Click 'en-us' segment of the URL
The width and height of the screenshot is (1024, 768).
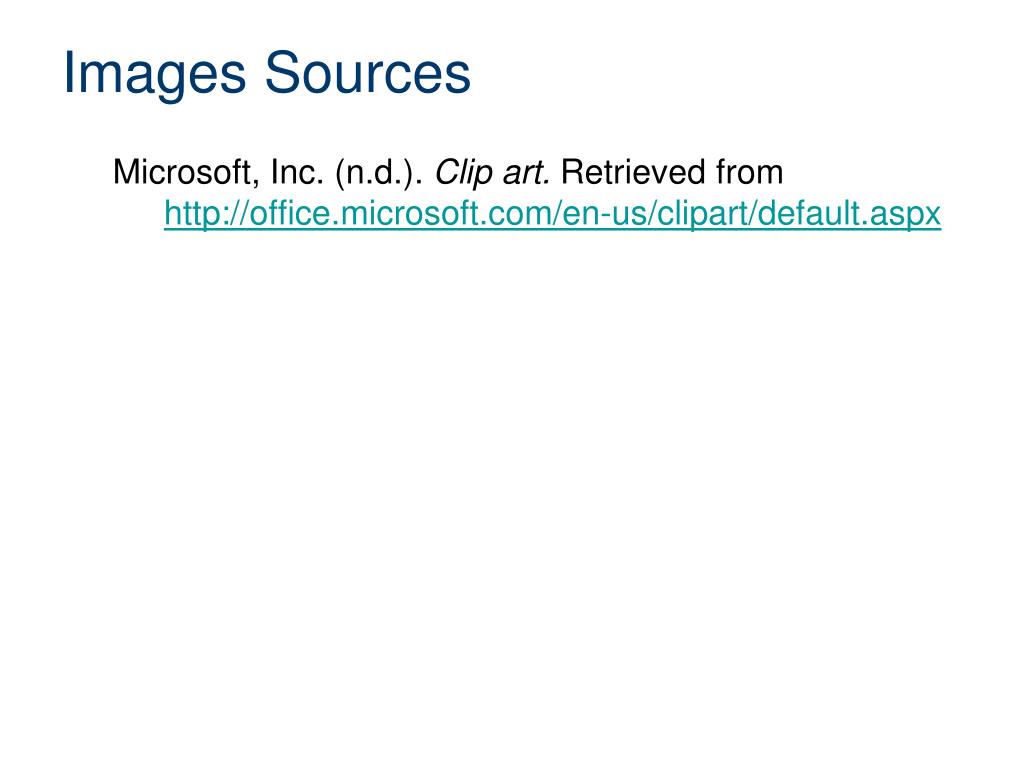(x=603, y=214)
